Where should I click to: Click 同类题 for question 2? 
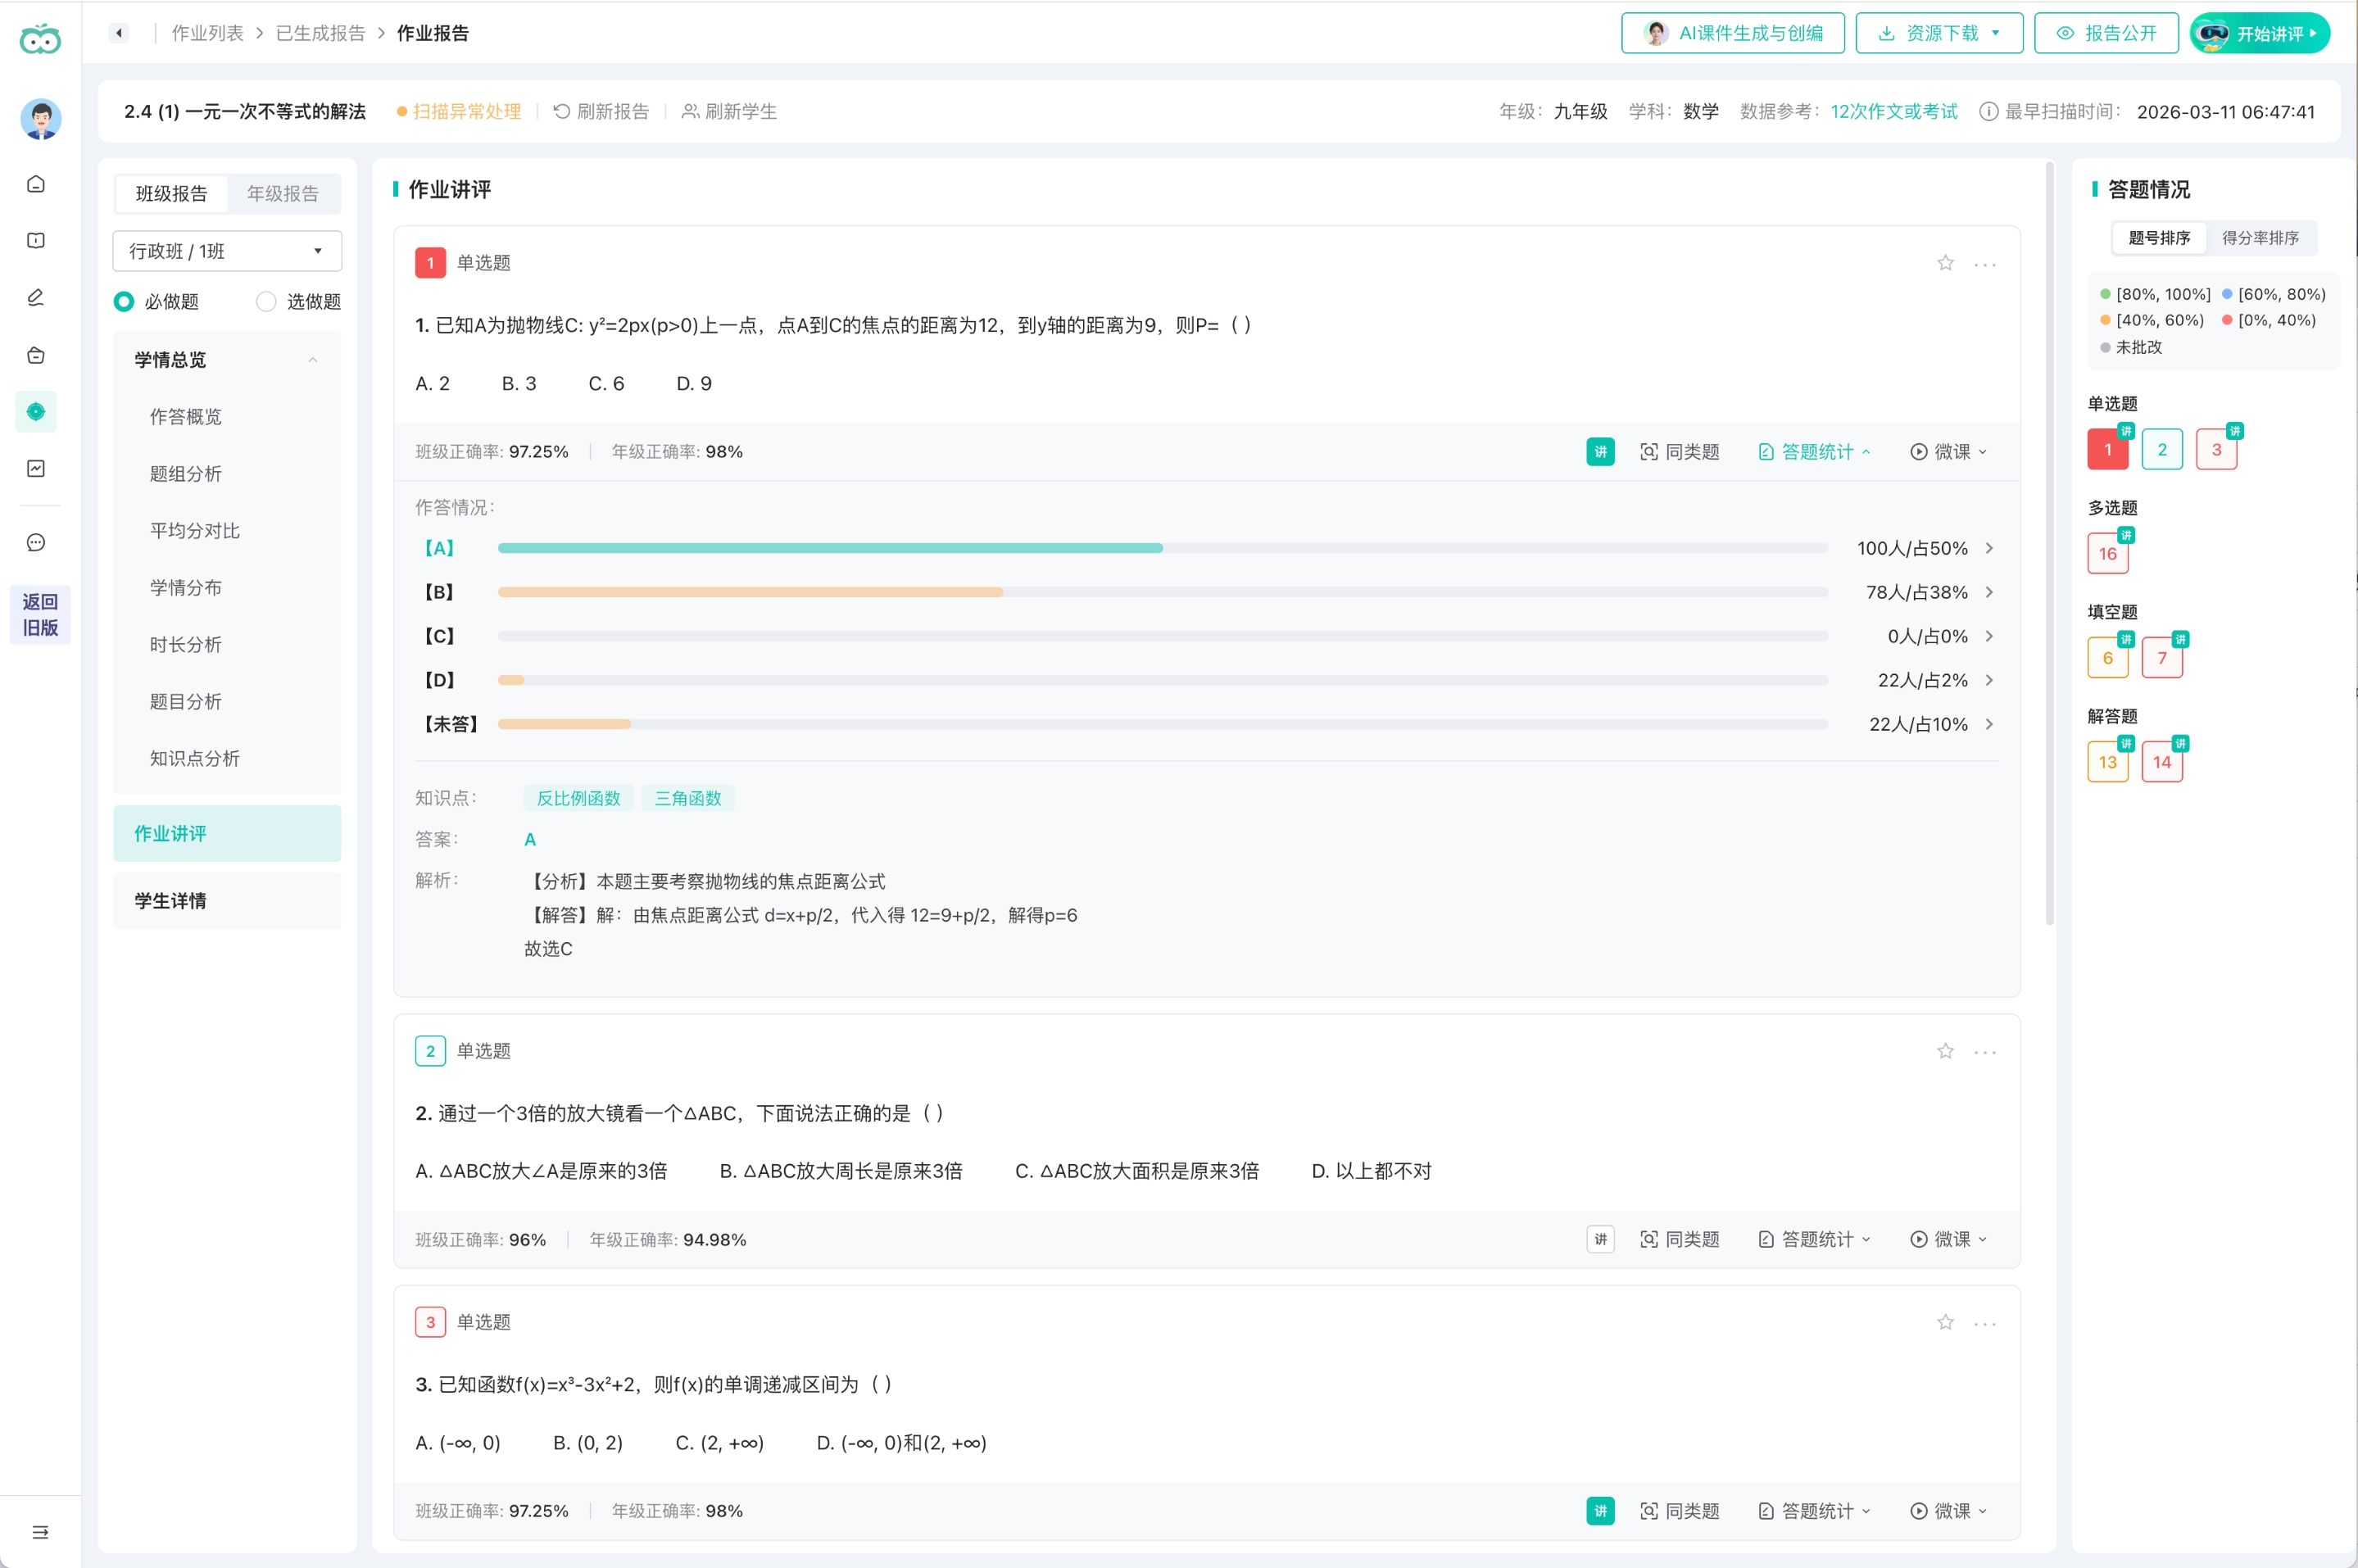click(1680, 1239)
